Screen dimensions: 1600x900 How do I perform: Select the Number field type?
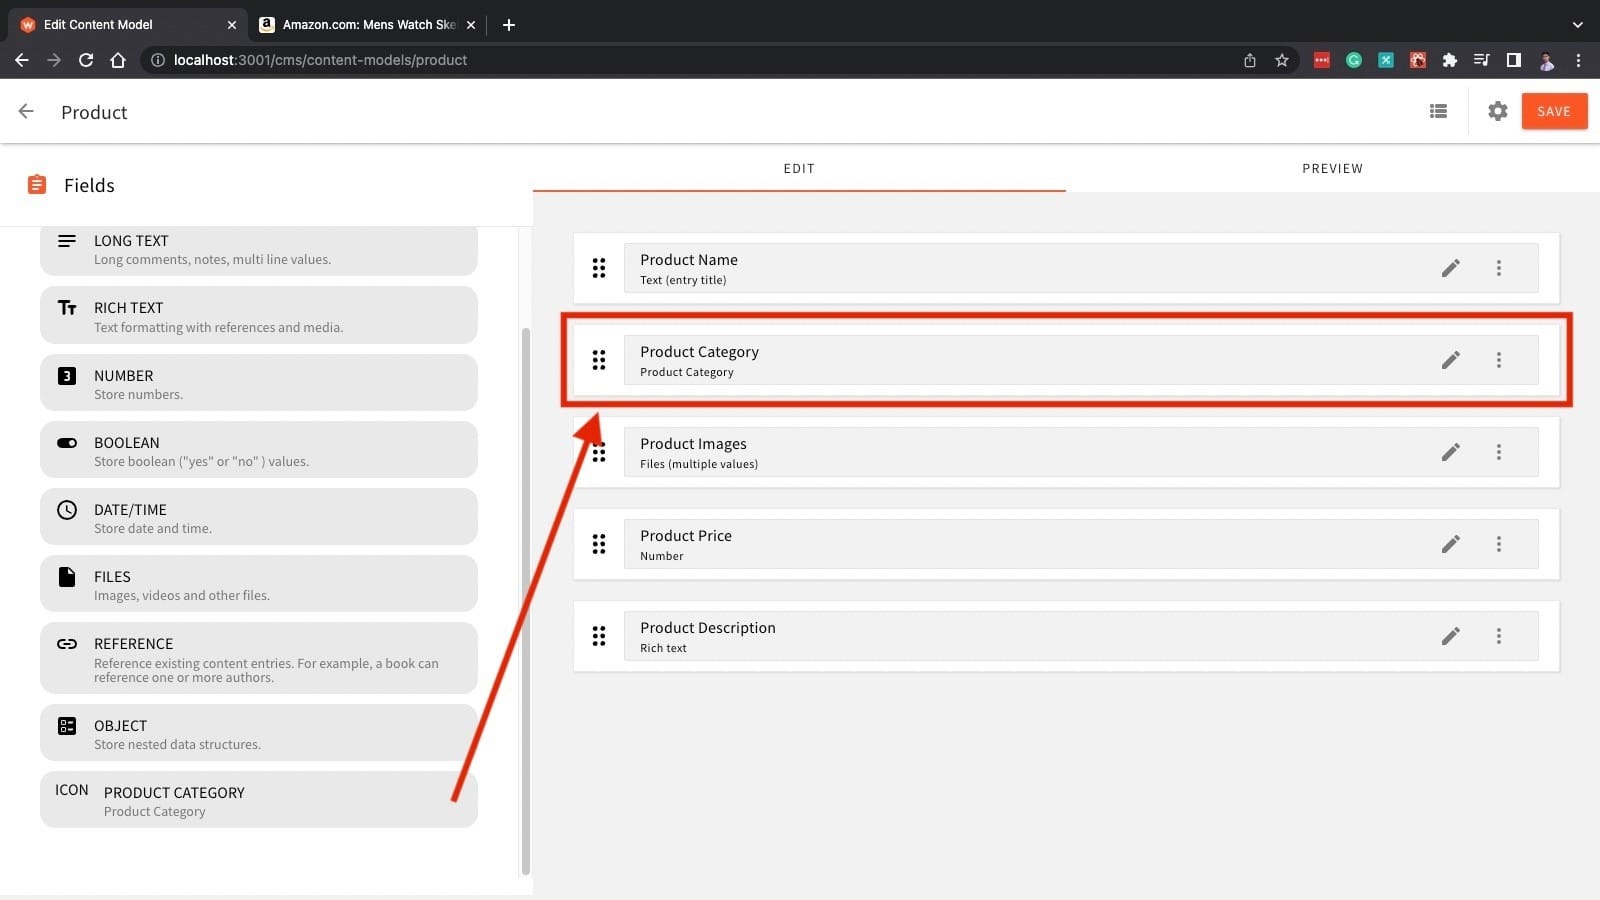point(258,383)
